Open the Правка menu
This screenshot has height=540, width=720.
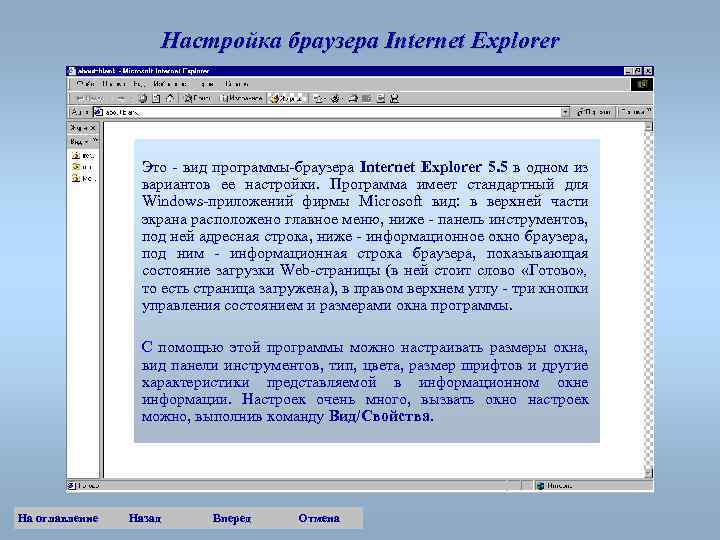(x=112, y=84)
